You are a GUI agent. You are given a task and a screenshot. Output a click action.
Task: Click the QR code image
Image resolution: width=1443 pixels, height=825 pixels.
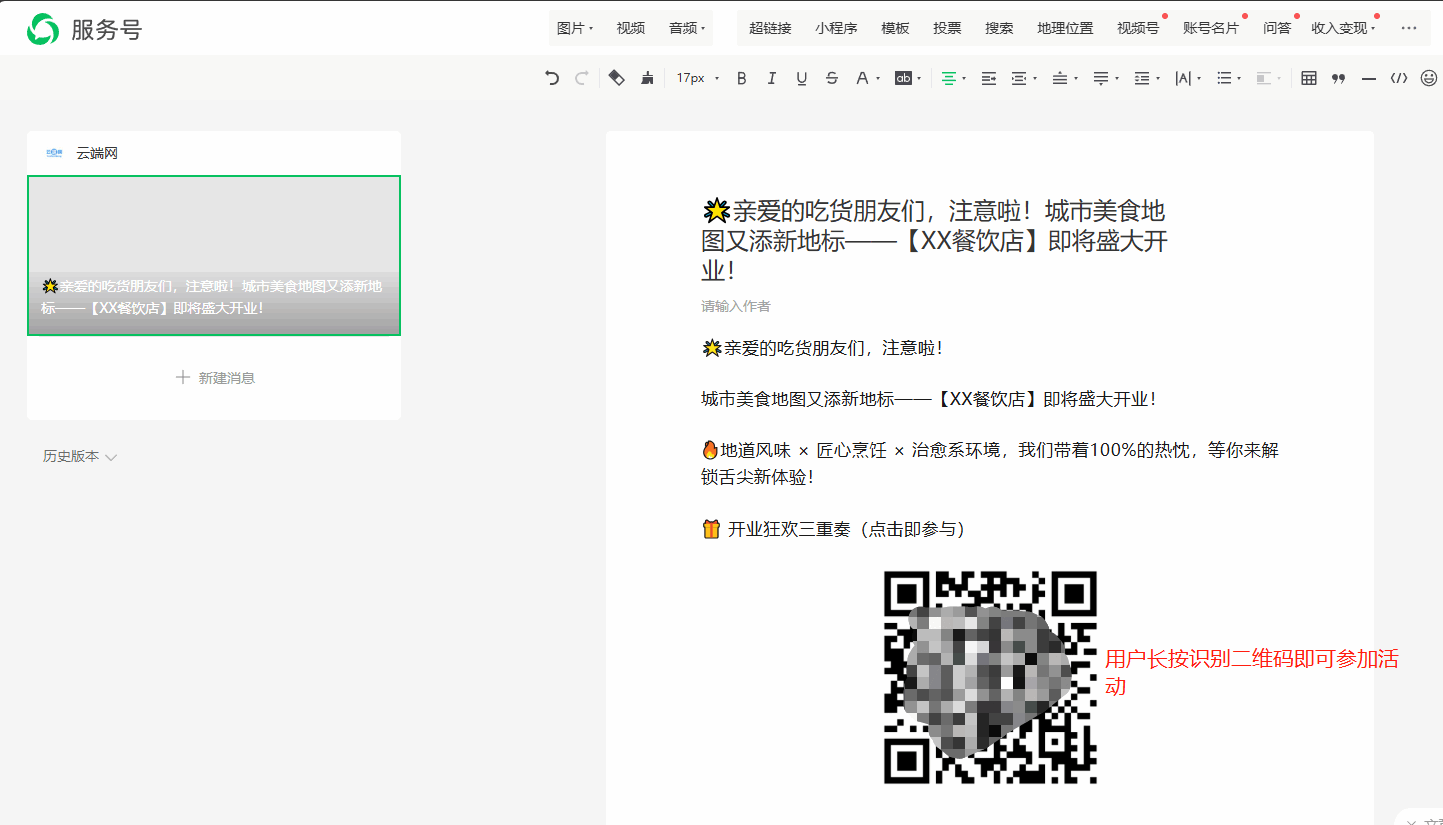coord(990,677)
